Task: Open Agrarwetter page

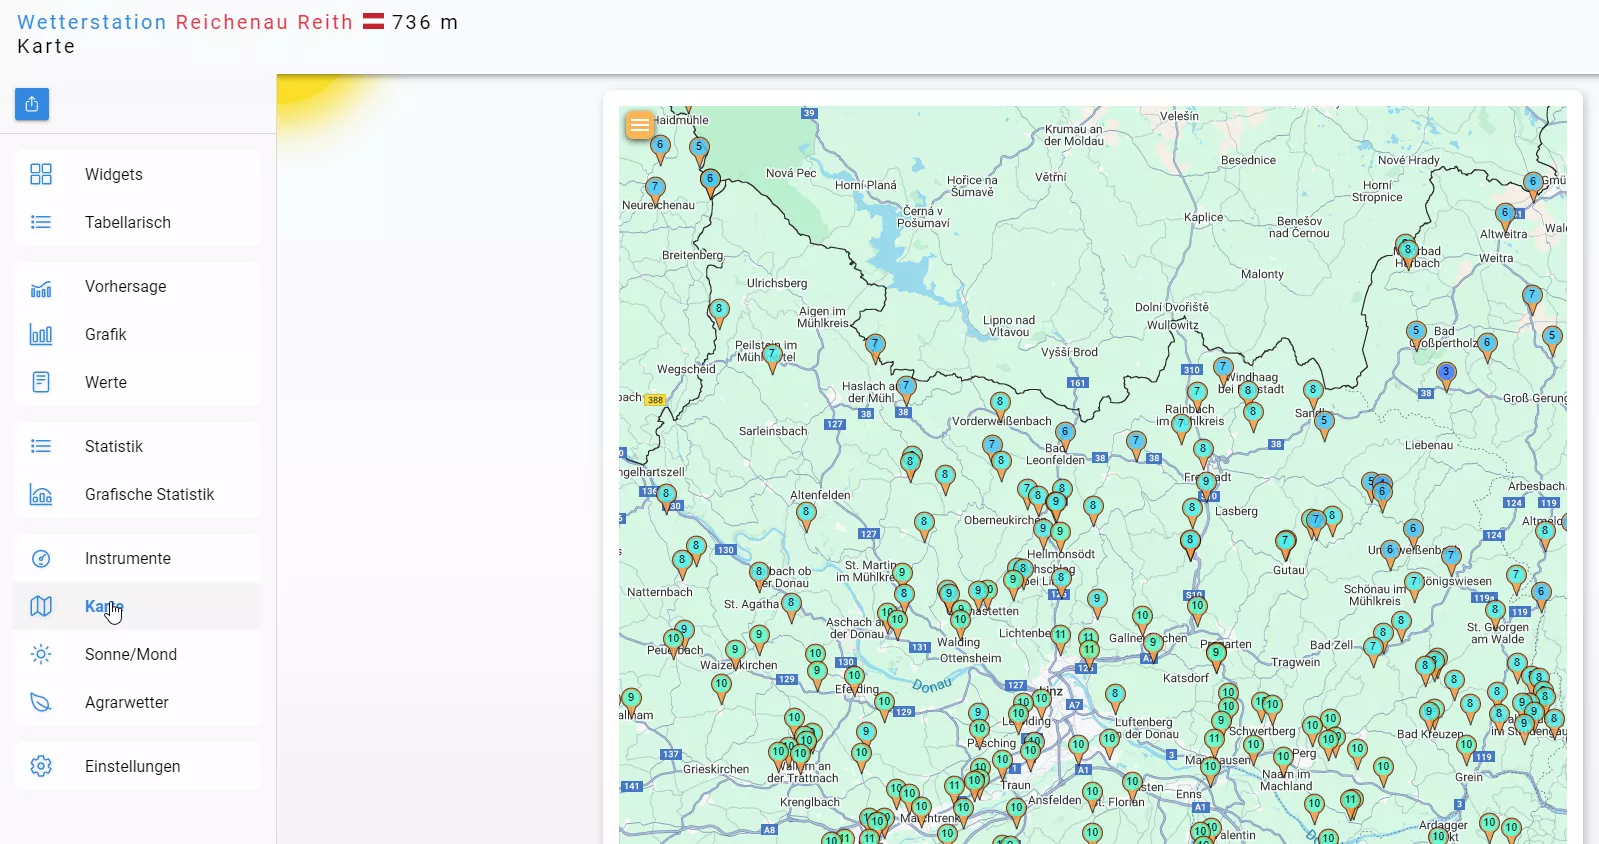Action: tap(137, 702)
